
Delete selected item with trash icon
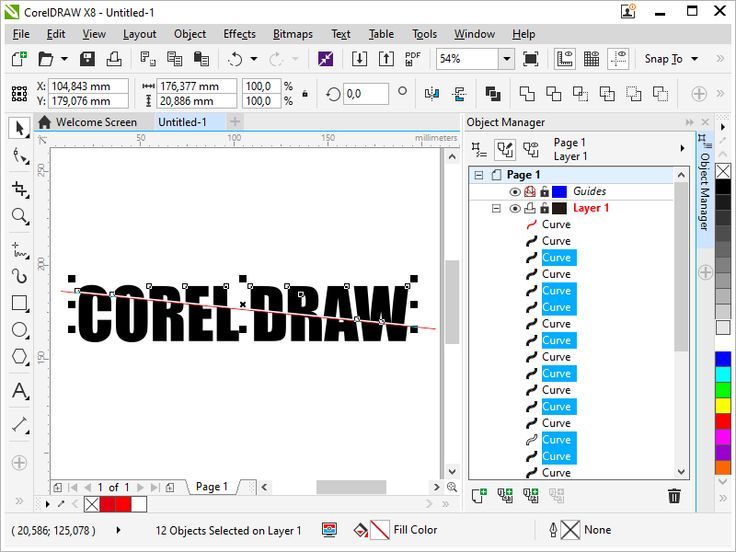674,495
